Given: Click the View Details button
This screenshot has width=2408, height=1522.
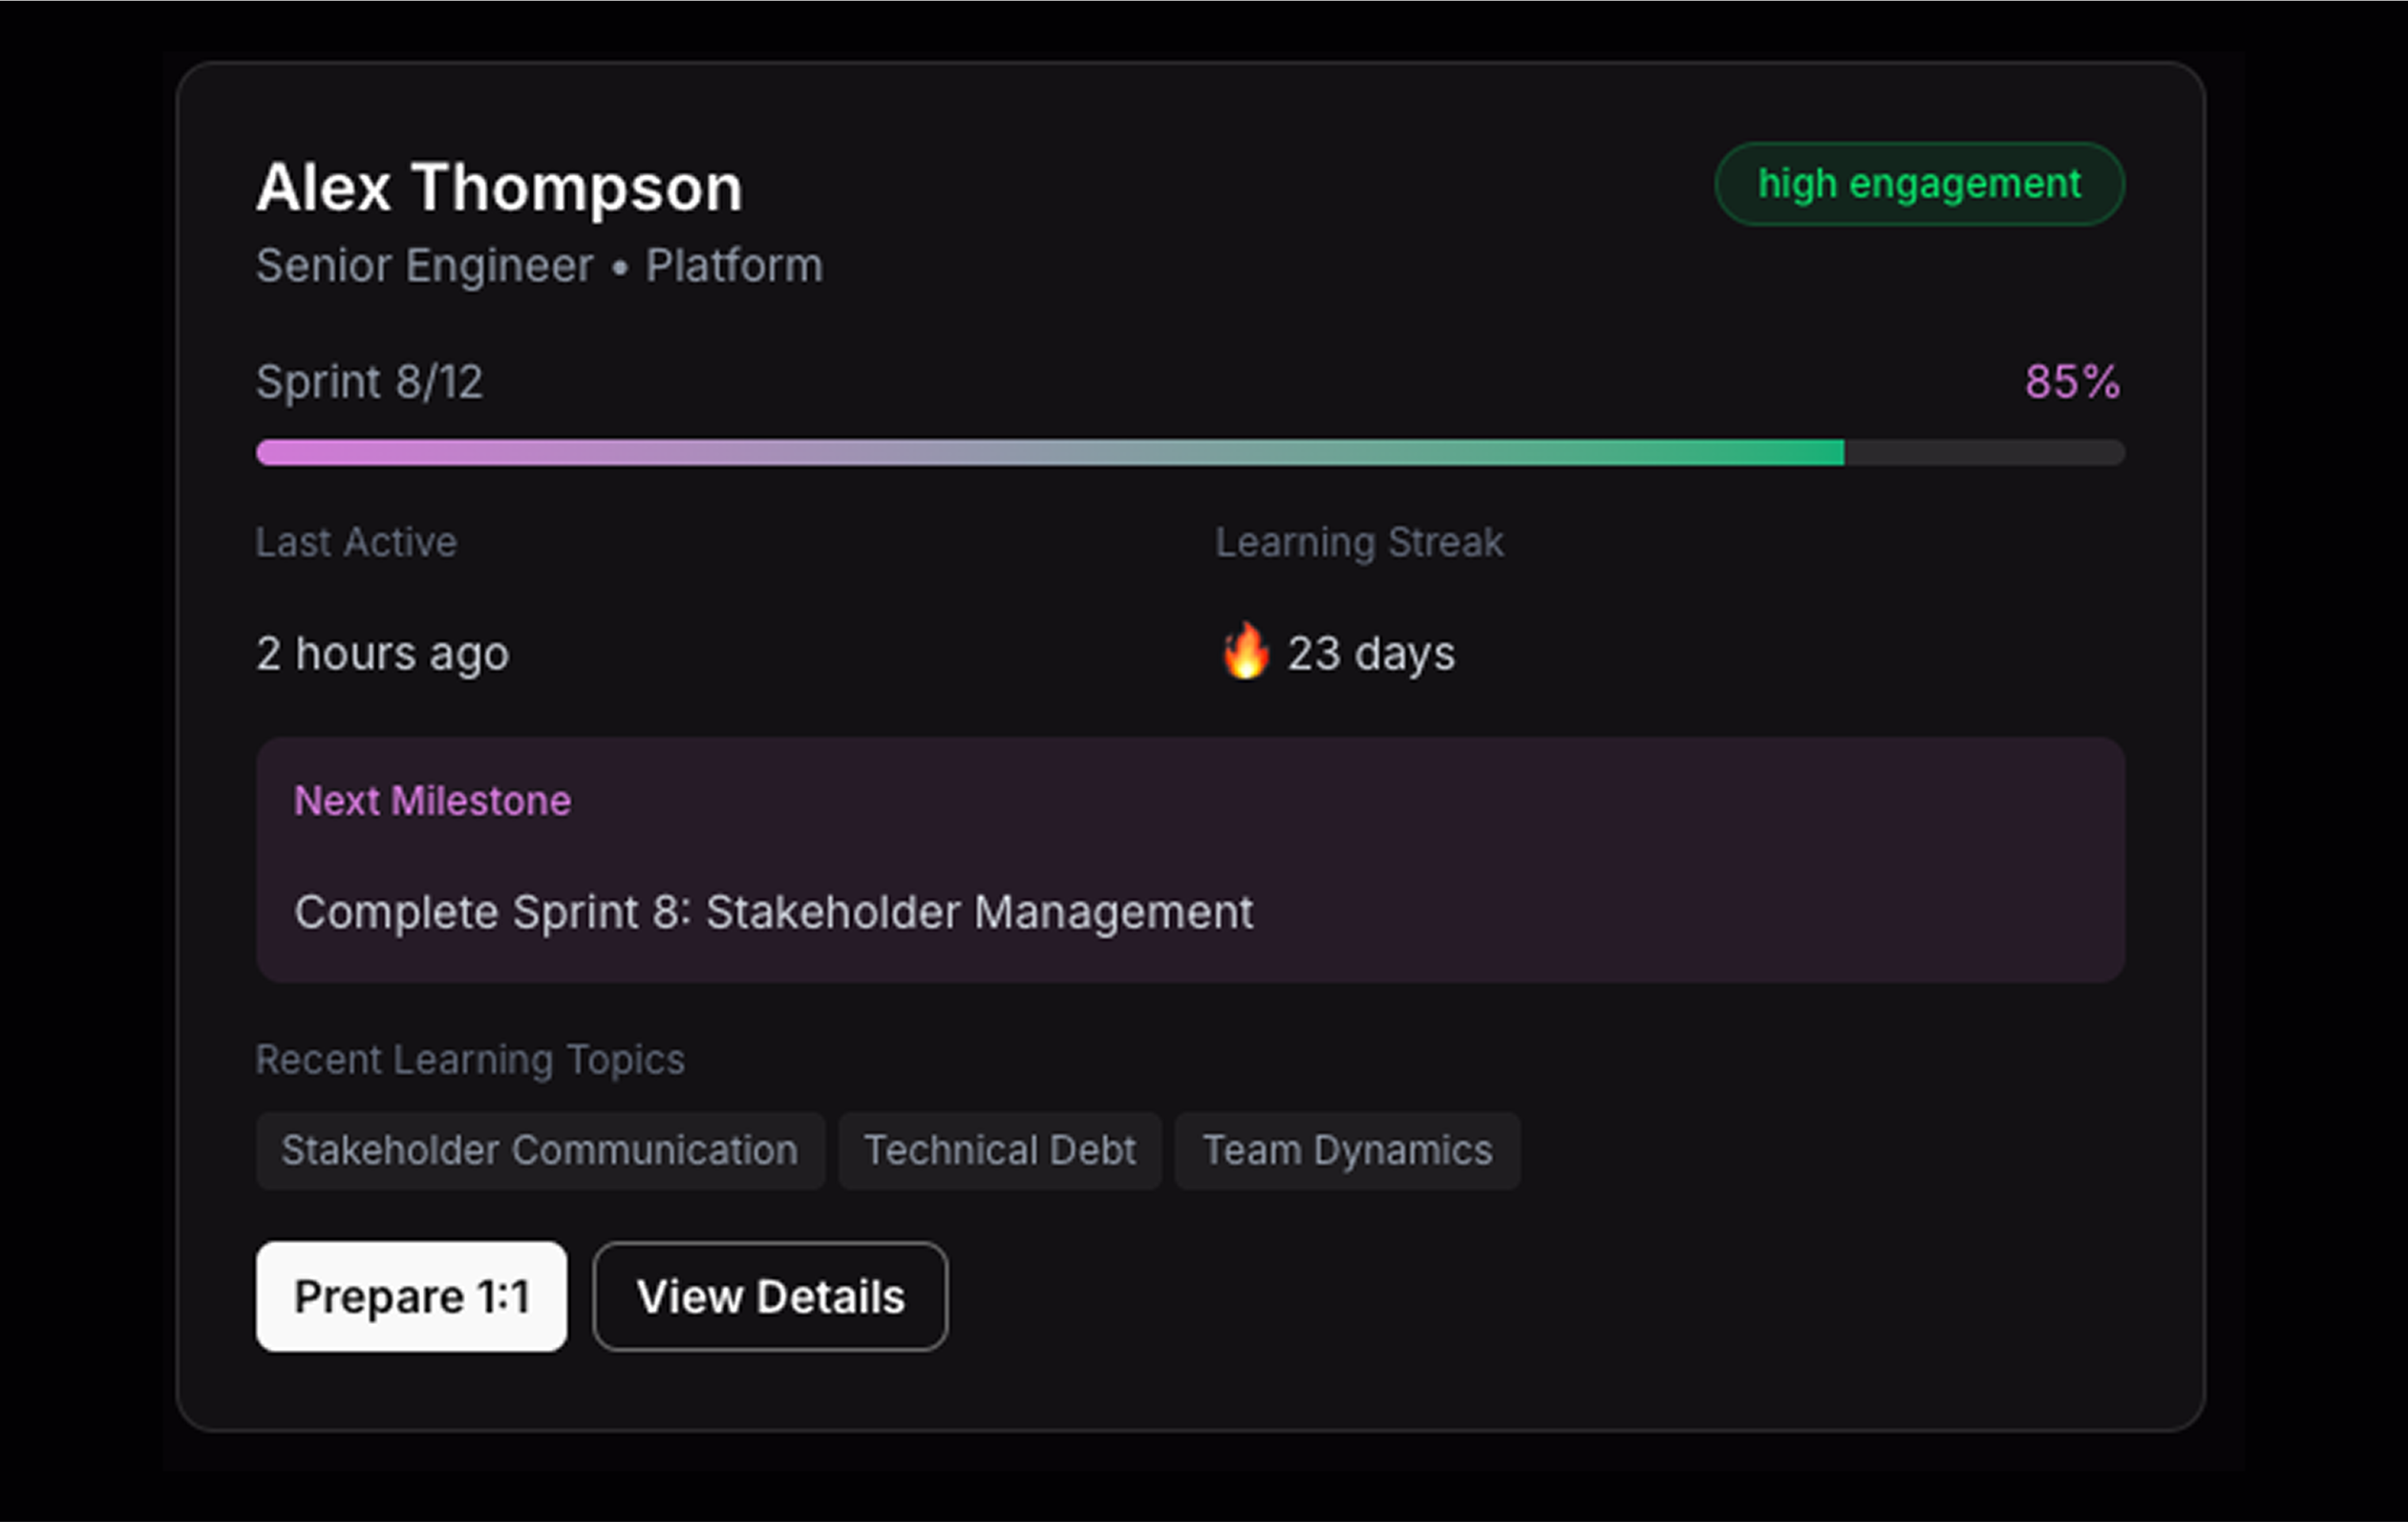Looking at the screenshot, I should [x=769, y=1296].
